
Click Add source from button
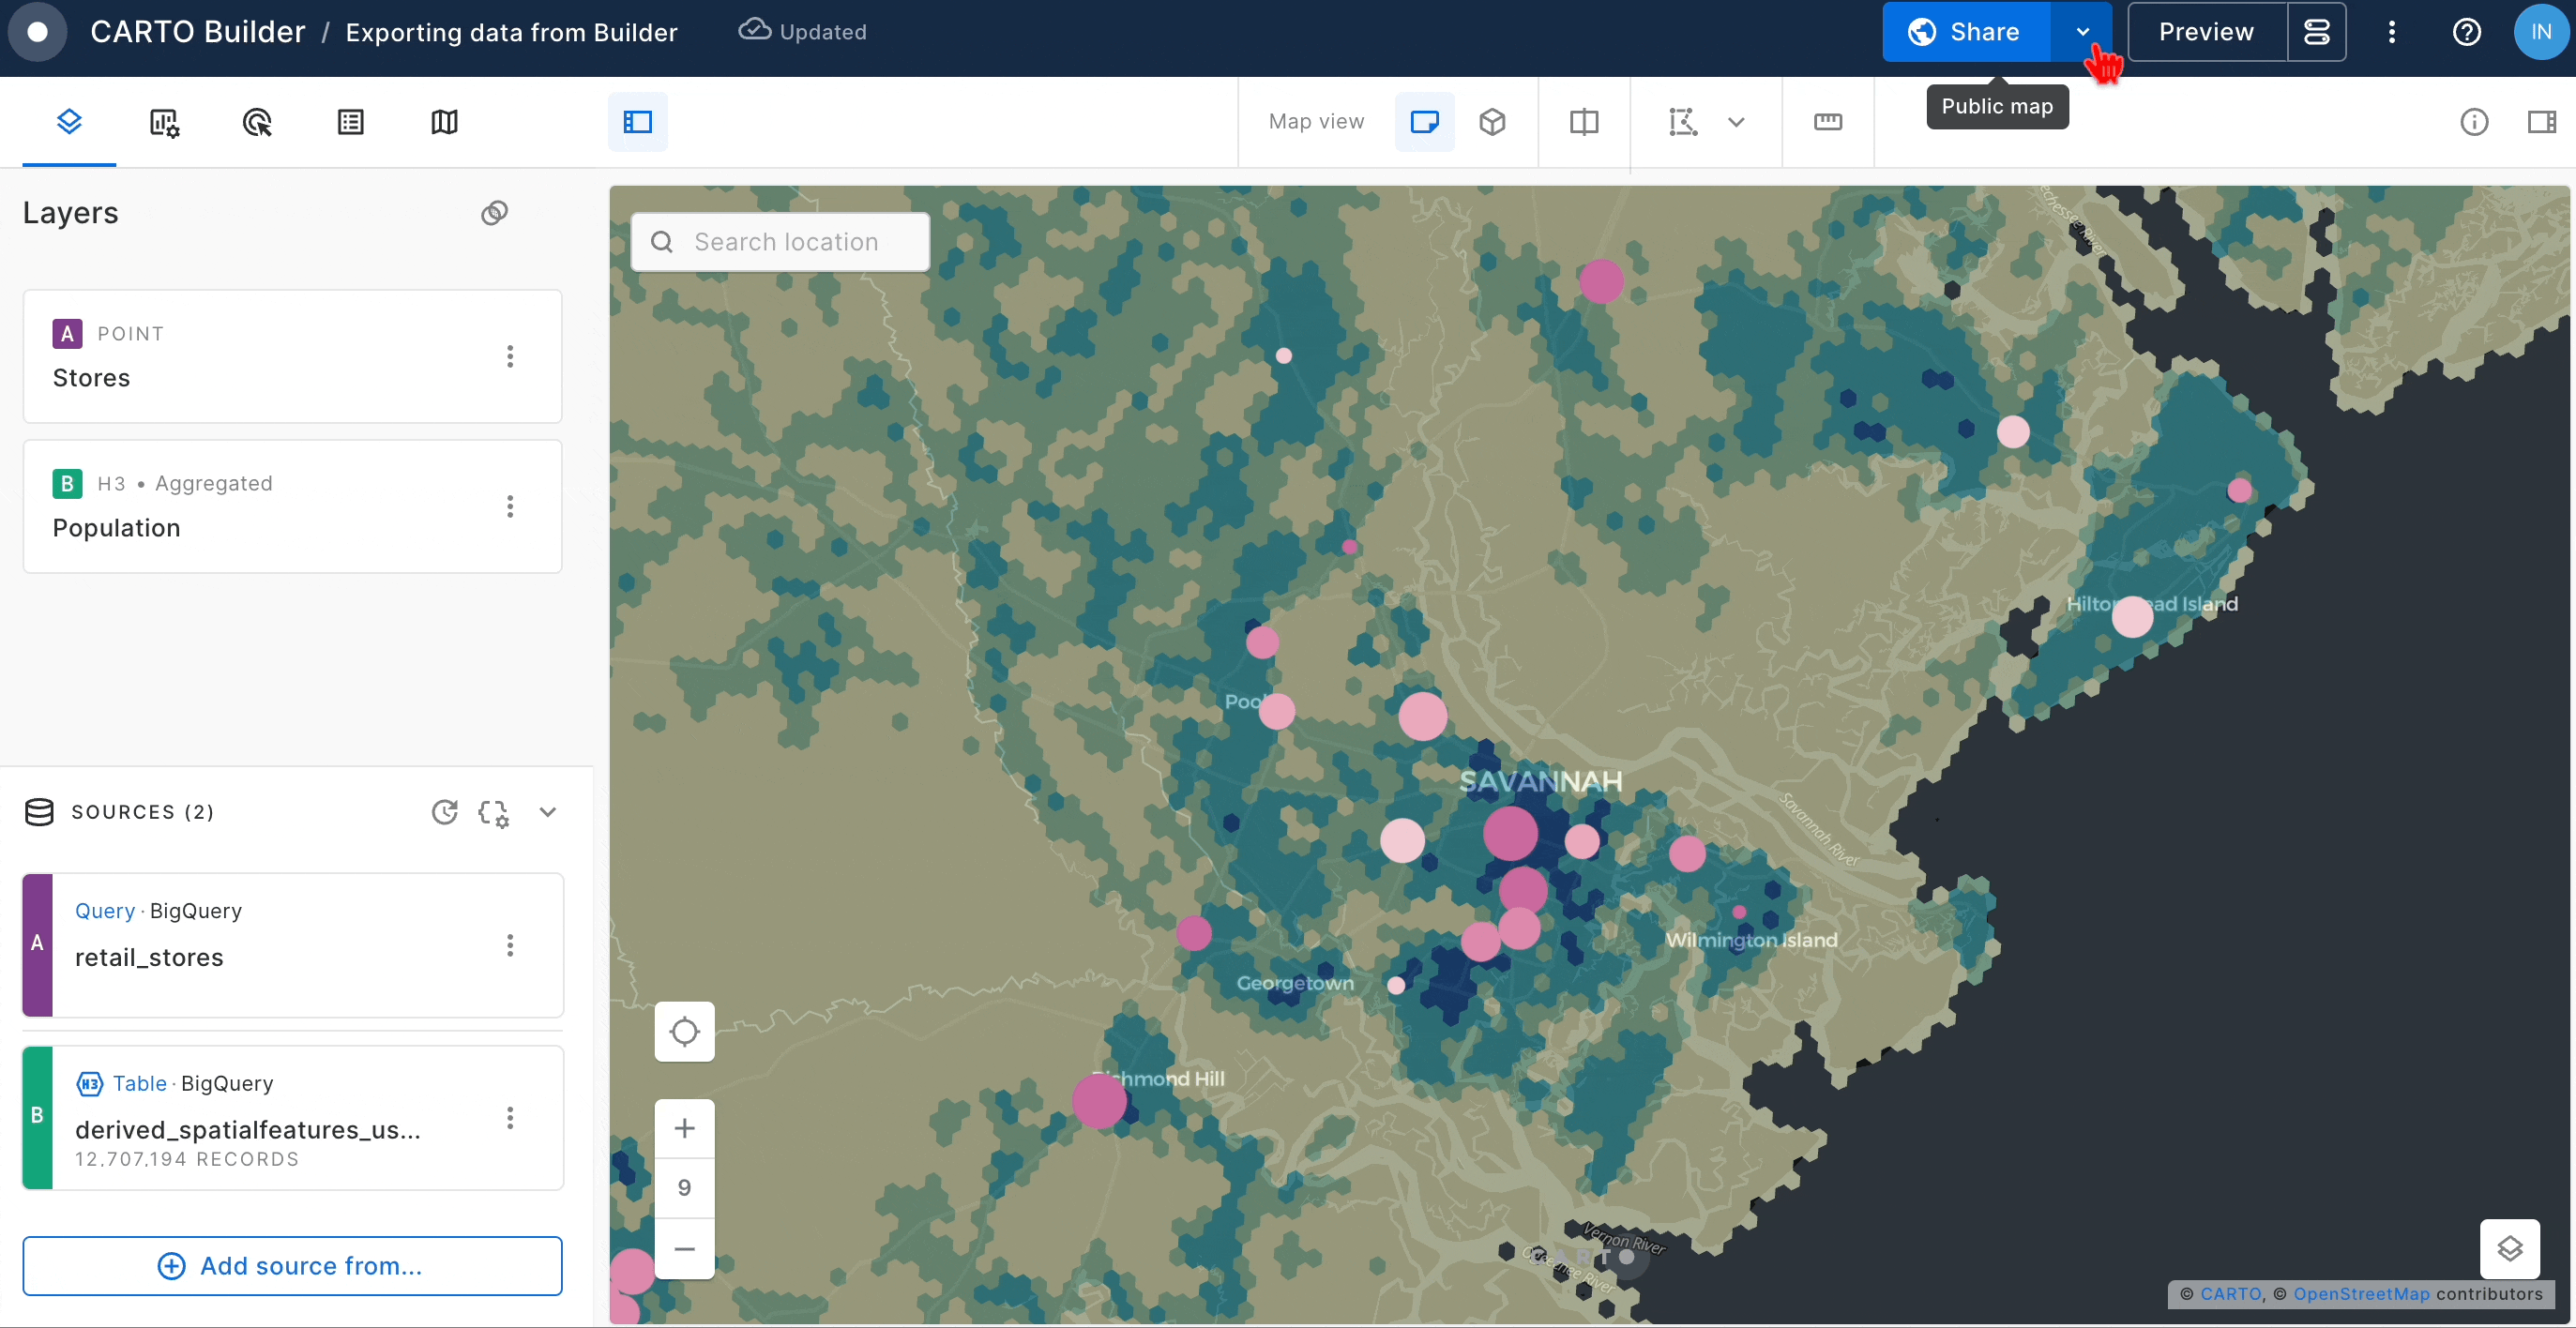292,1266
